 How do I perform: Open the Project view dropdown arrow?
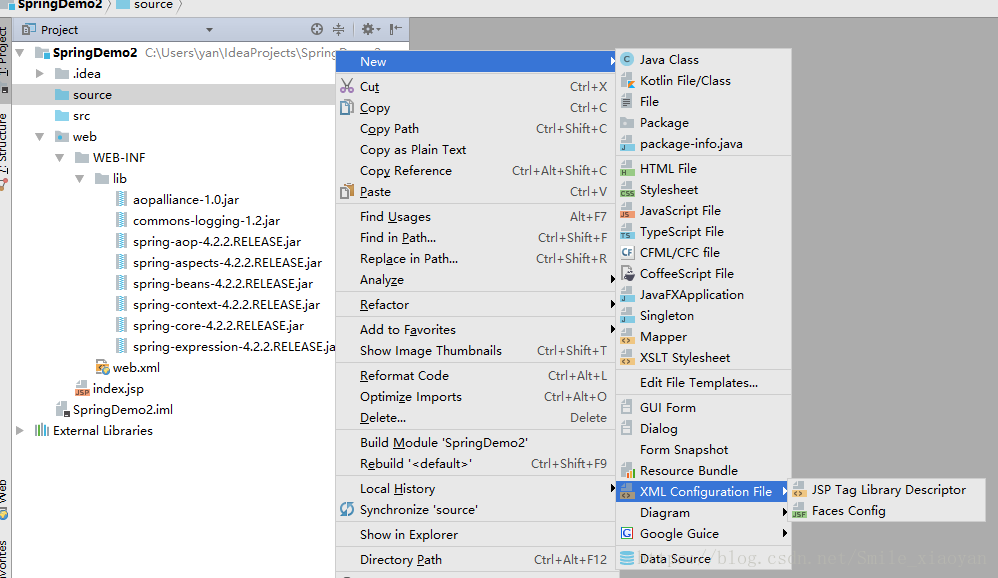209,29
